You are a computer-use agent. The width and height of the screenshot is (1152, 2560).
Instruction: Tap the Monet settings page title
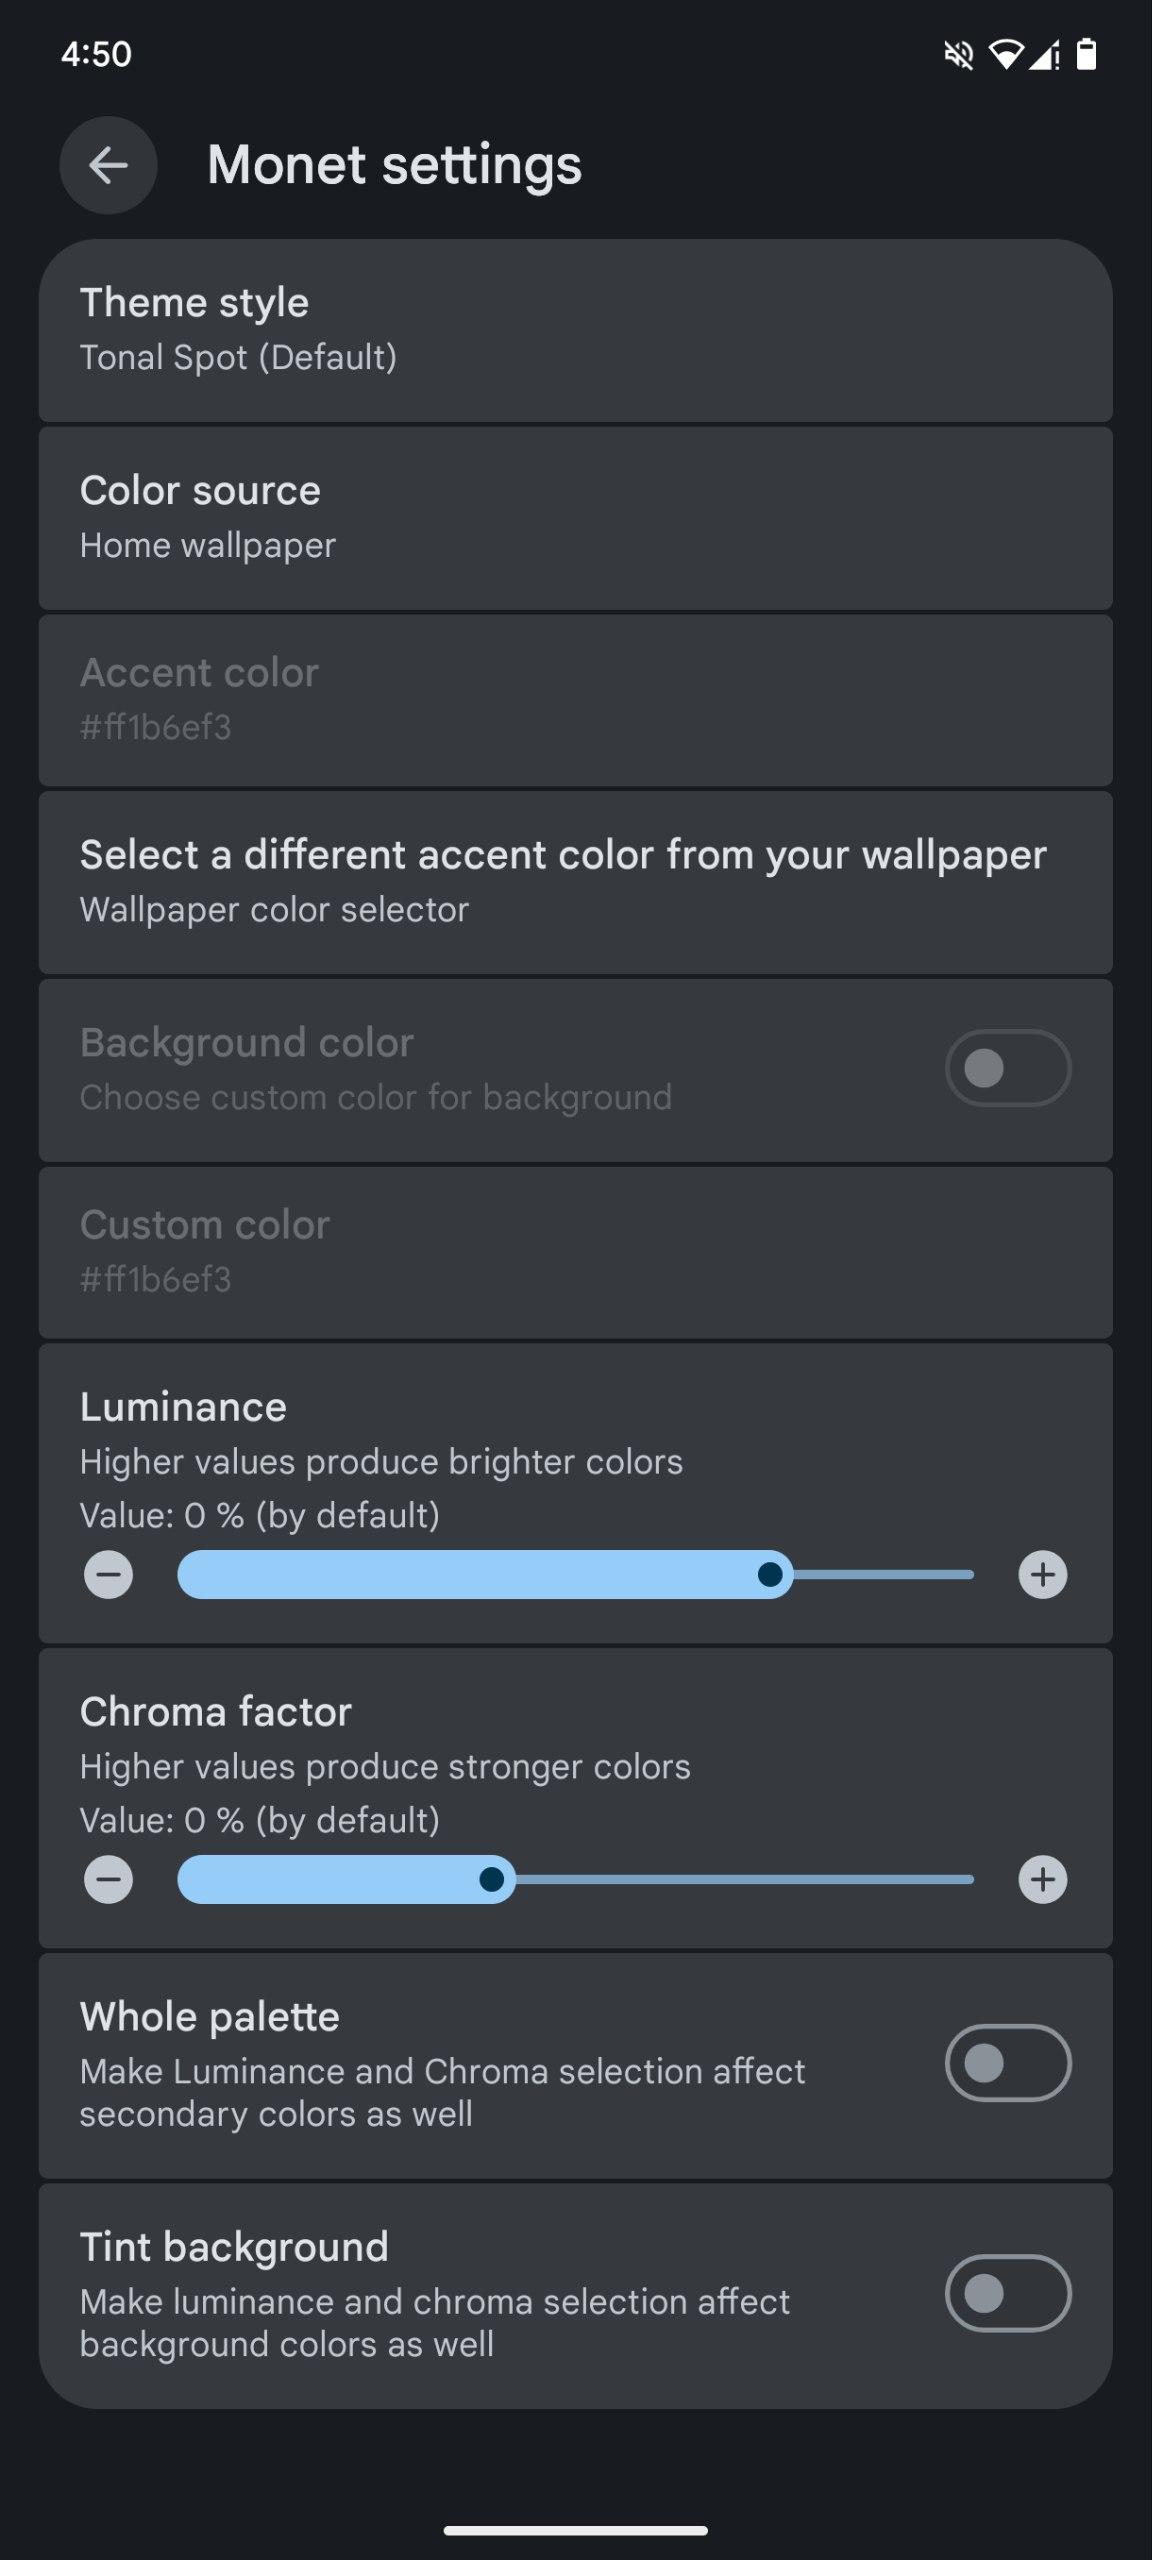tap(394, 165)
